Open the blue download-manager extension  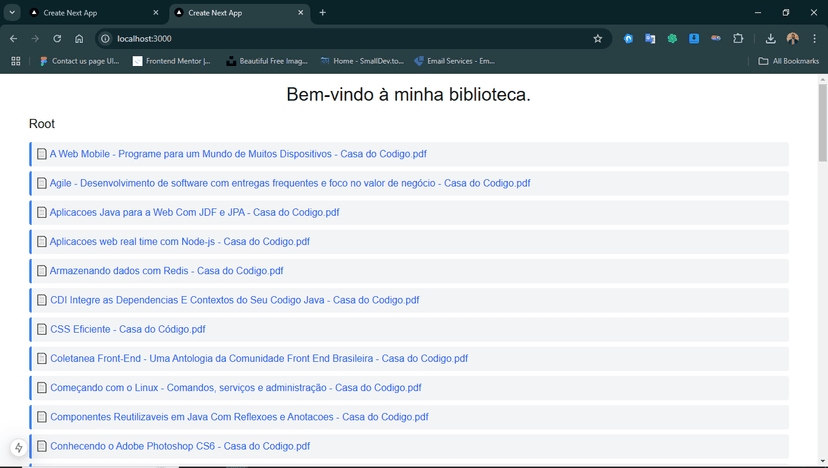click(x=694, y=39)
